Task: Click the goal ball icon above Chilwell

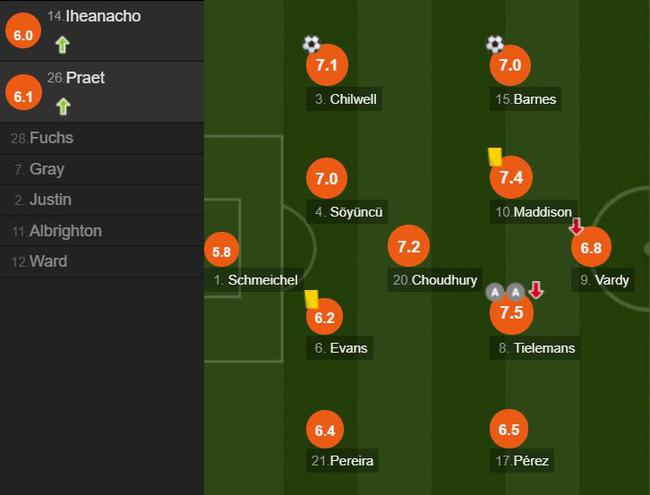Action: click(311, 44)
